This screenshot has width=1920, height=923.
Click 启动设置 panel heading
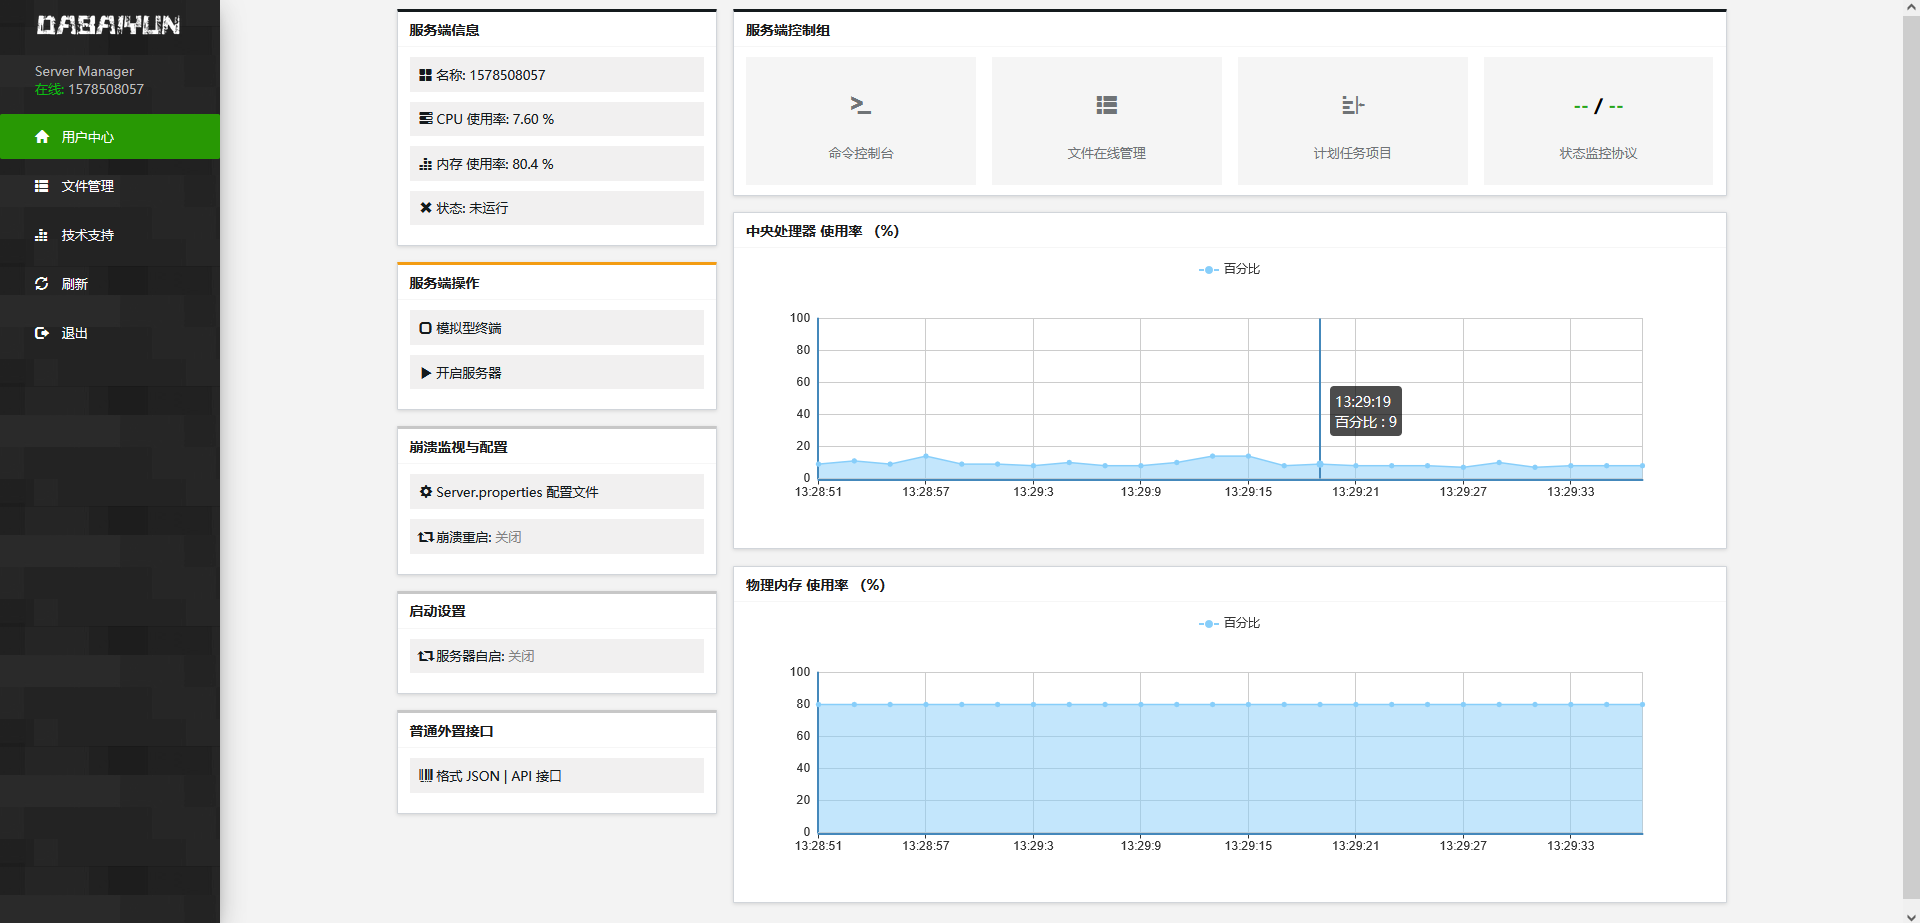[x=437, y=611]
